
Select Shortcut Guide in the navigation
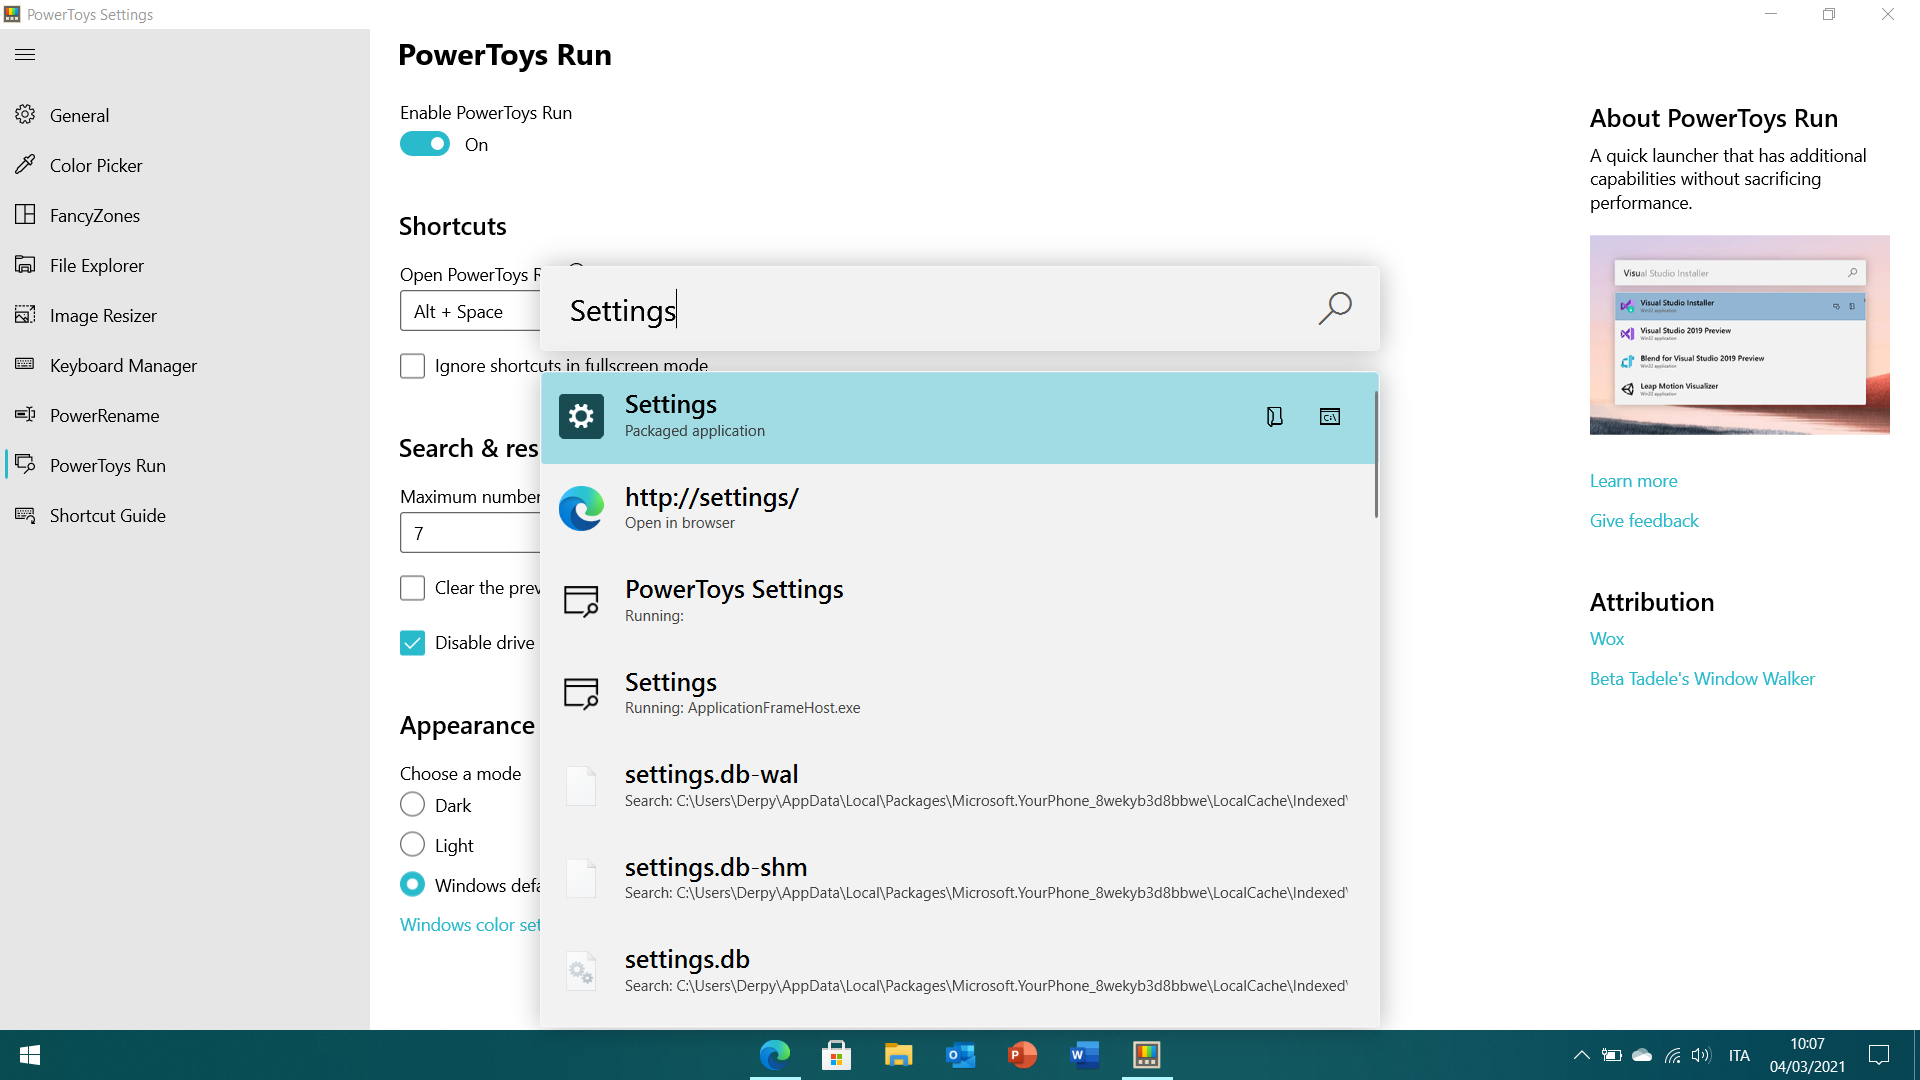coord(107,515)
